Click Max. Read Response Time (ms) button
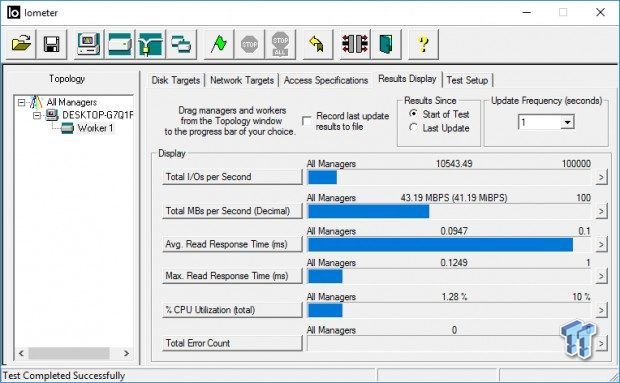Screen dimensions: 620x383 [232, 276]
